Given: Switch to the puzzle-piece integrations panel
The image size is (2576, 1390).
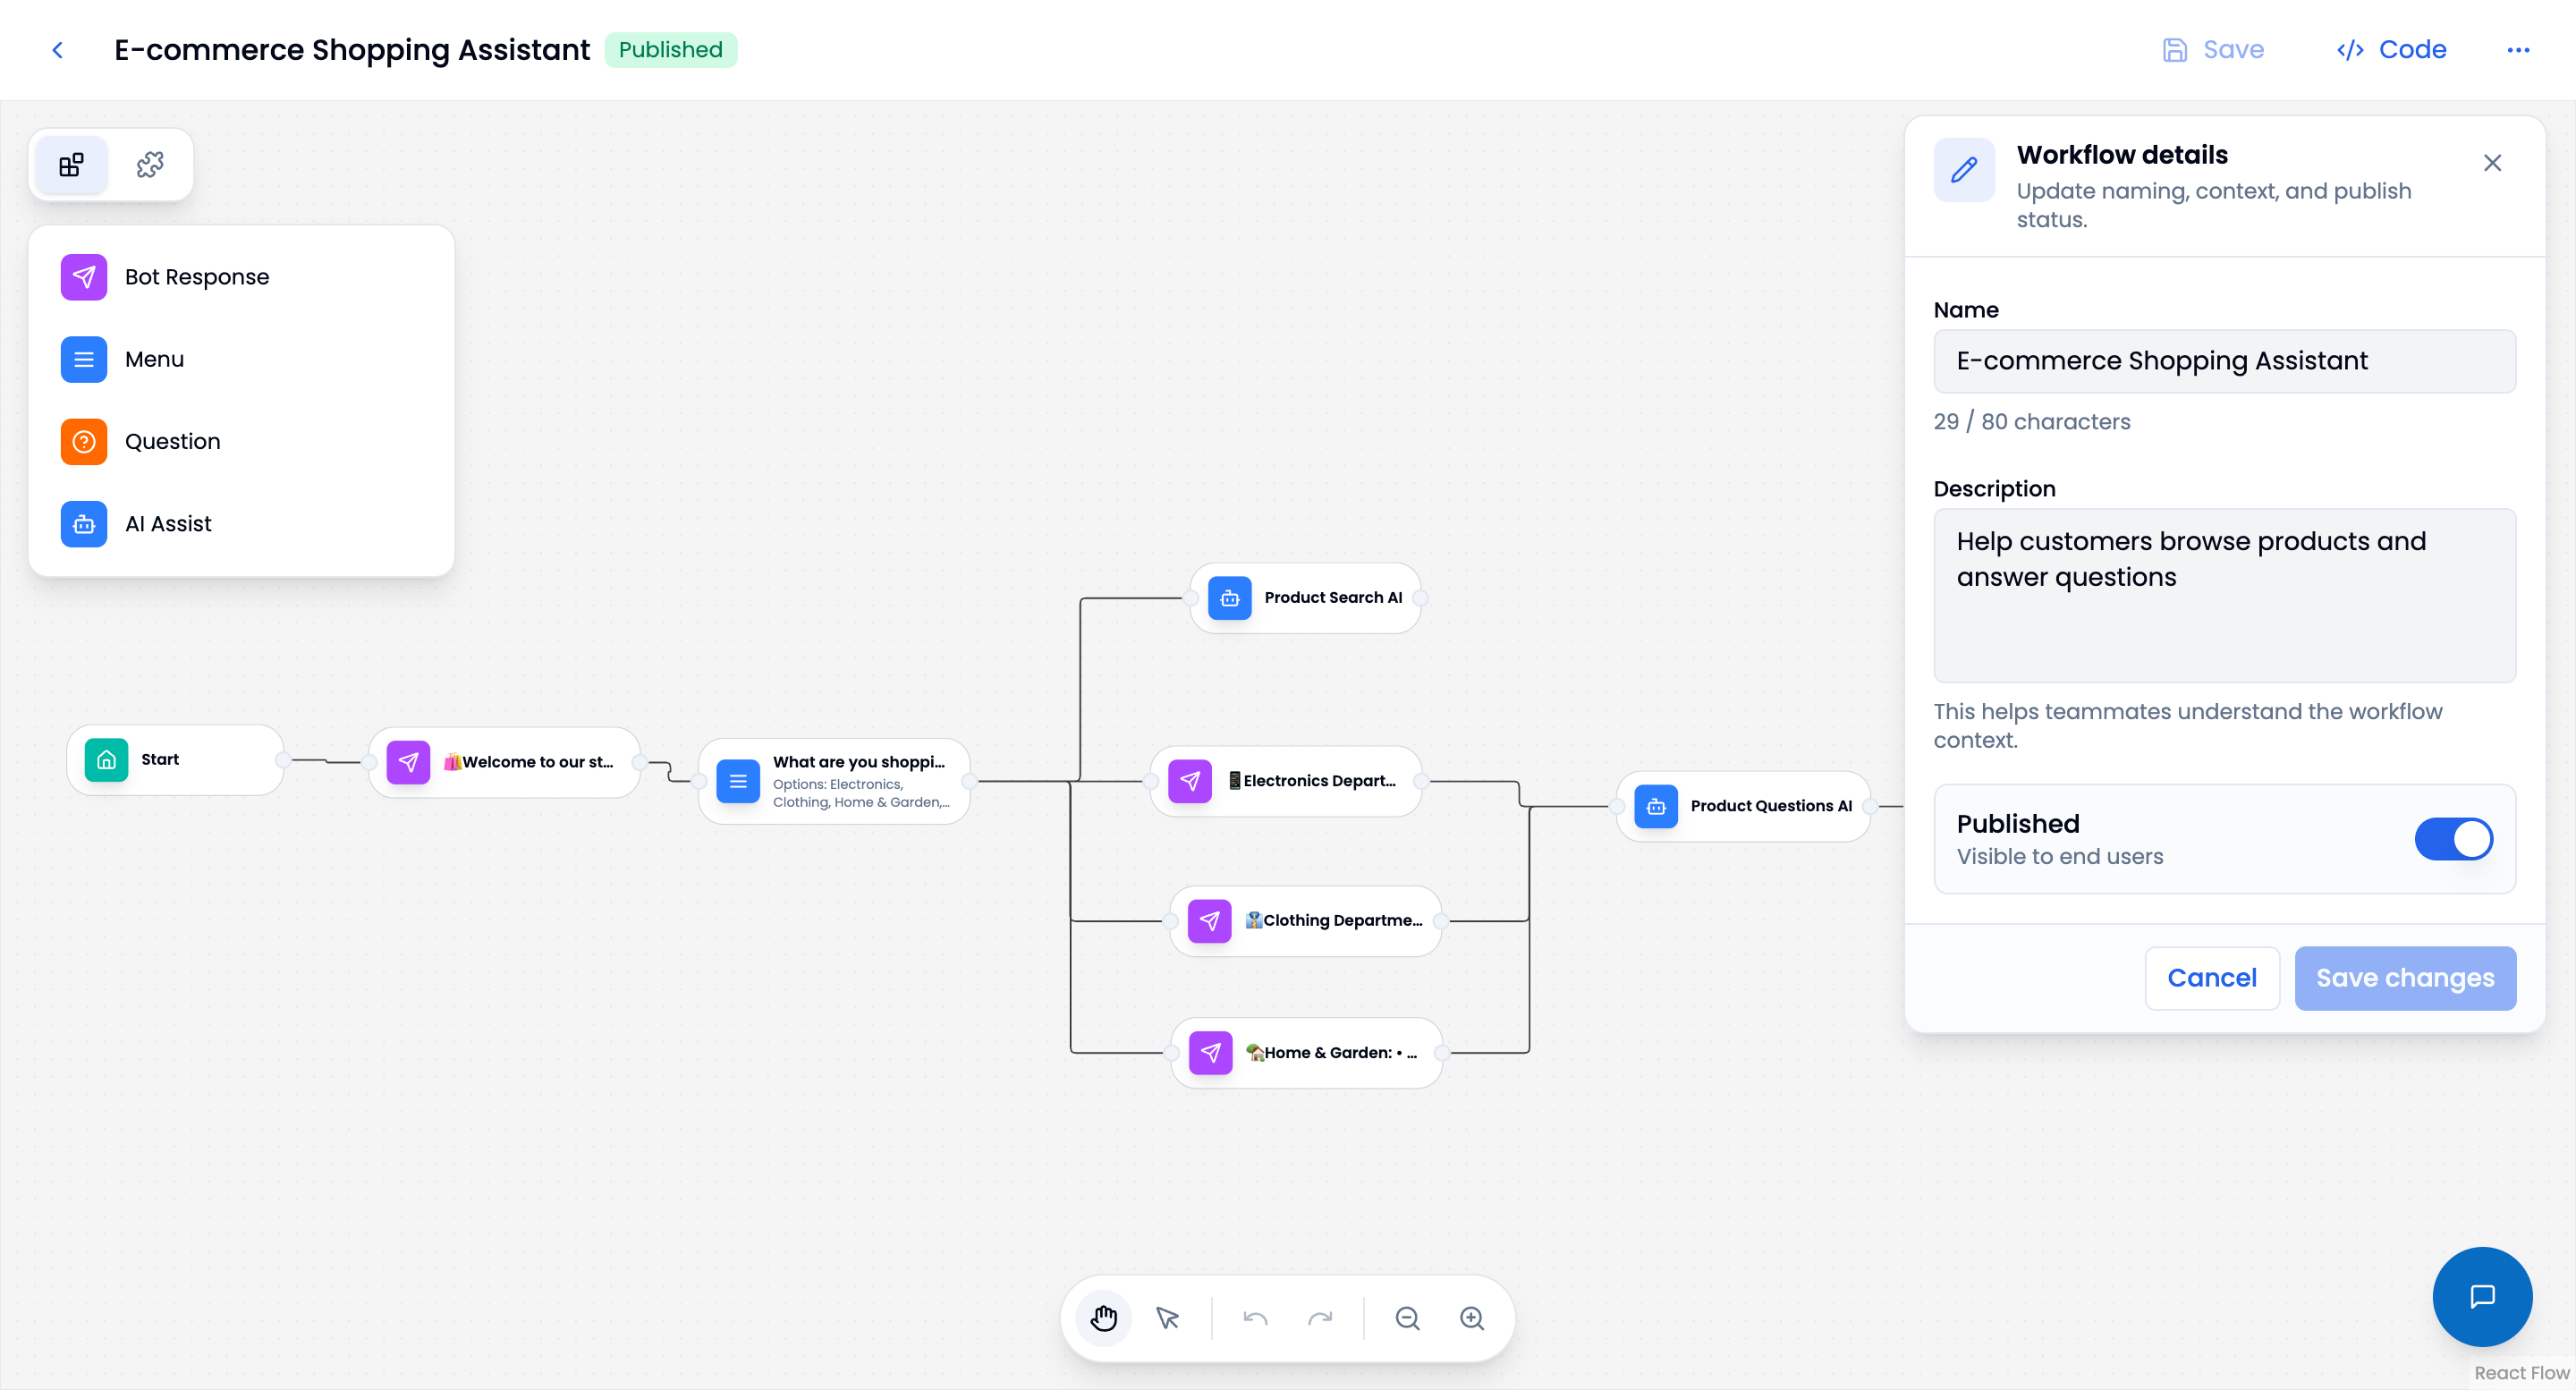Looking at the screenshot, I should tap(149, 163).
